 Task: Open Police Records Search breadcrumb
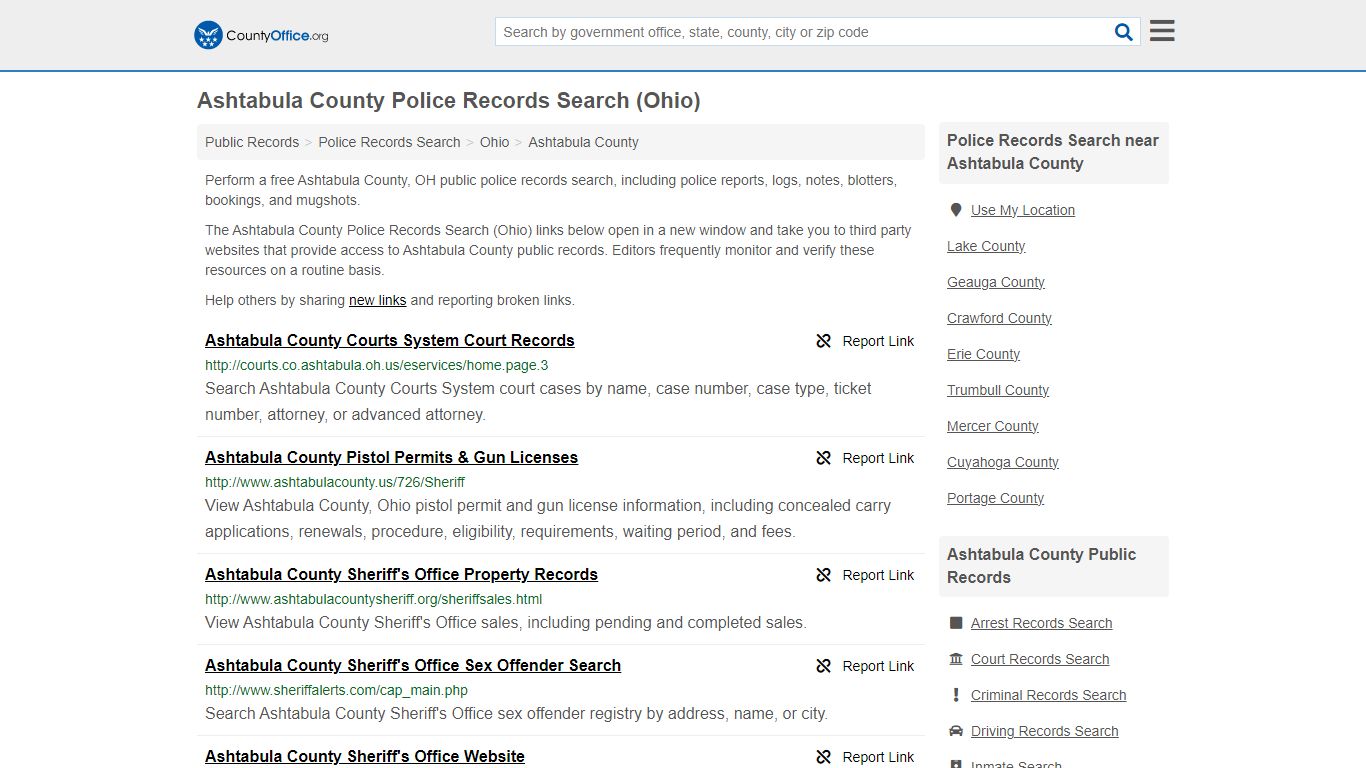click(389, 142)
